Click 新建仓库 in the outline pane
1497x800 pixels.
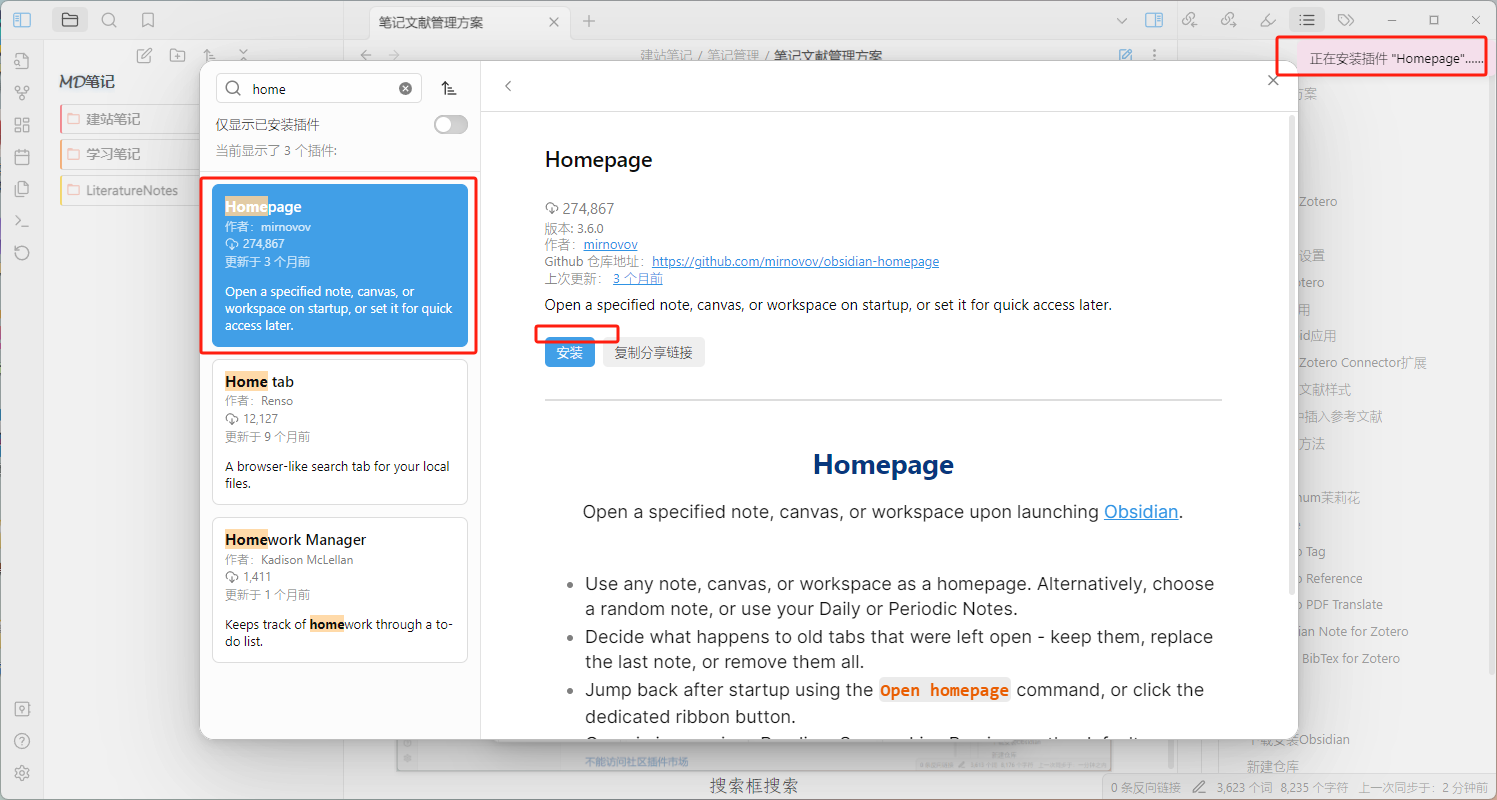coord(1273,766)
